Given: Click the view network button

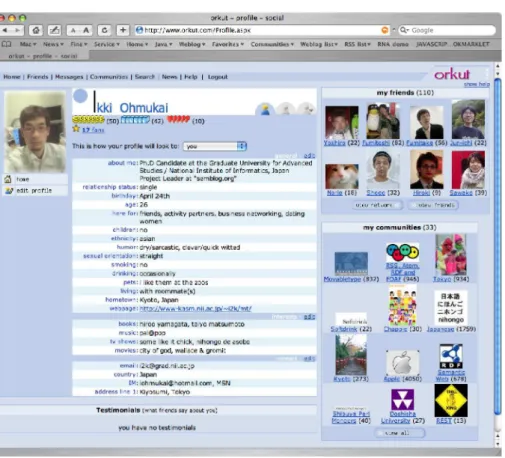Looking at the screenshot, I should (x=377, y=205).
